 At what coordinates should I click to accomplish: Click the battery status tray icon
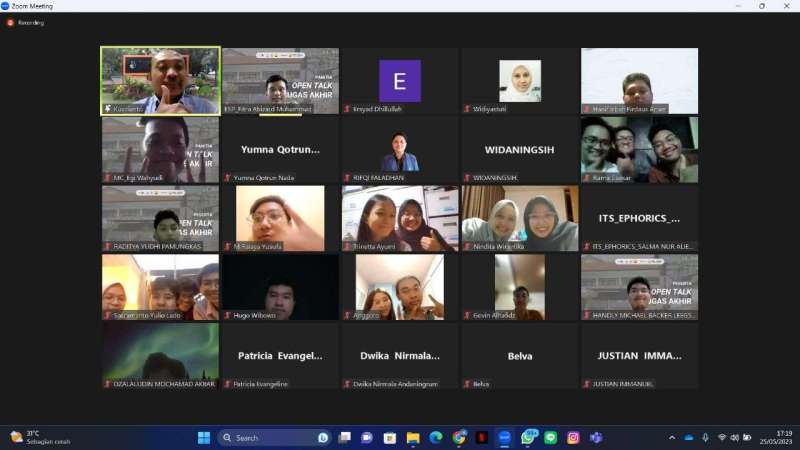747,438
